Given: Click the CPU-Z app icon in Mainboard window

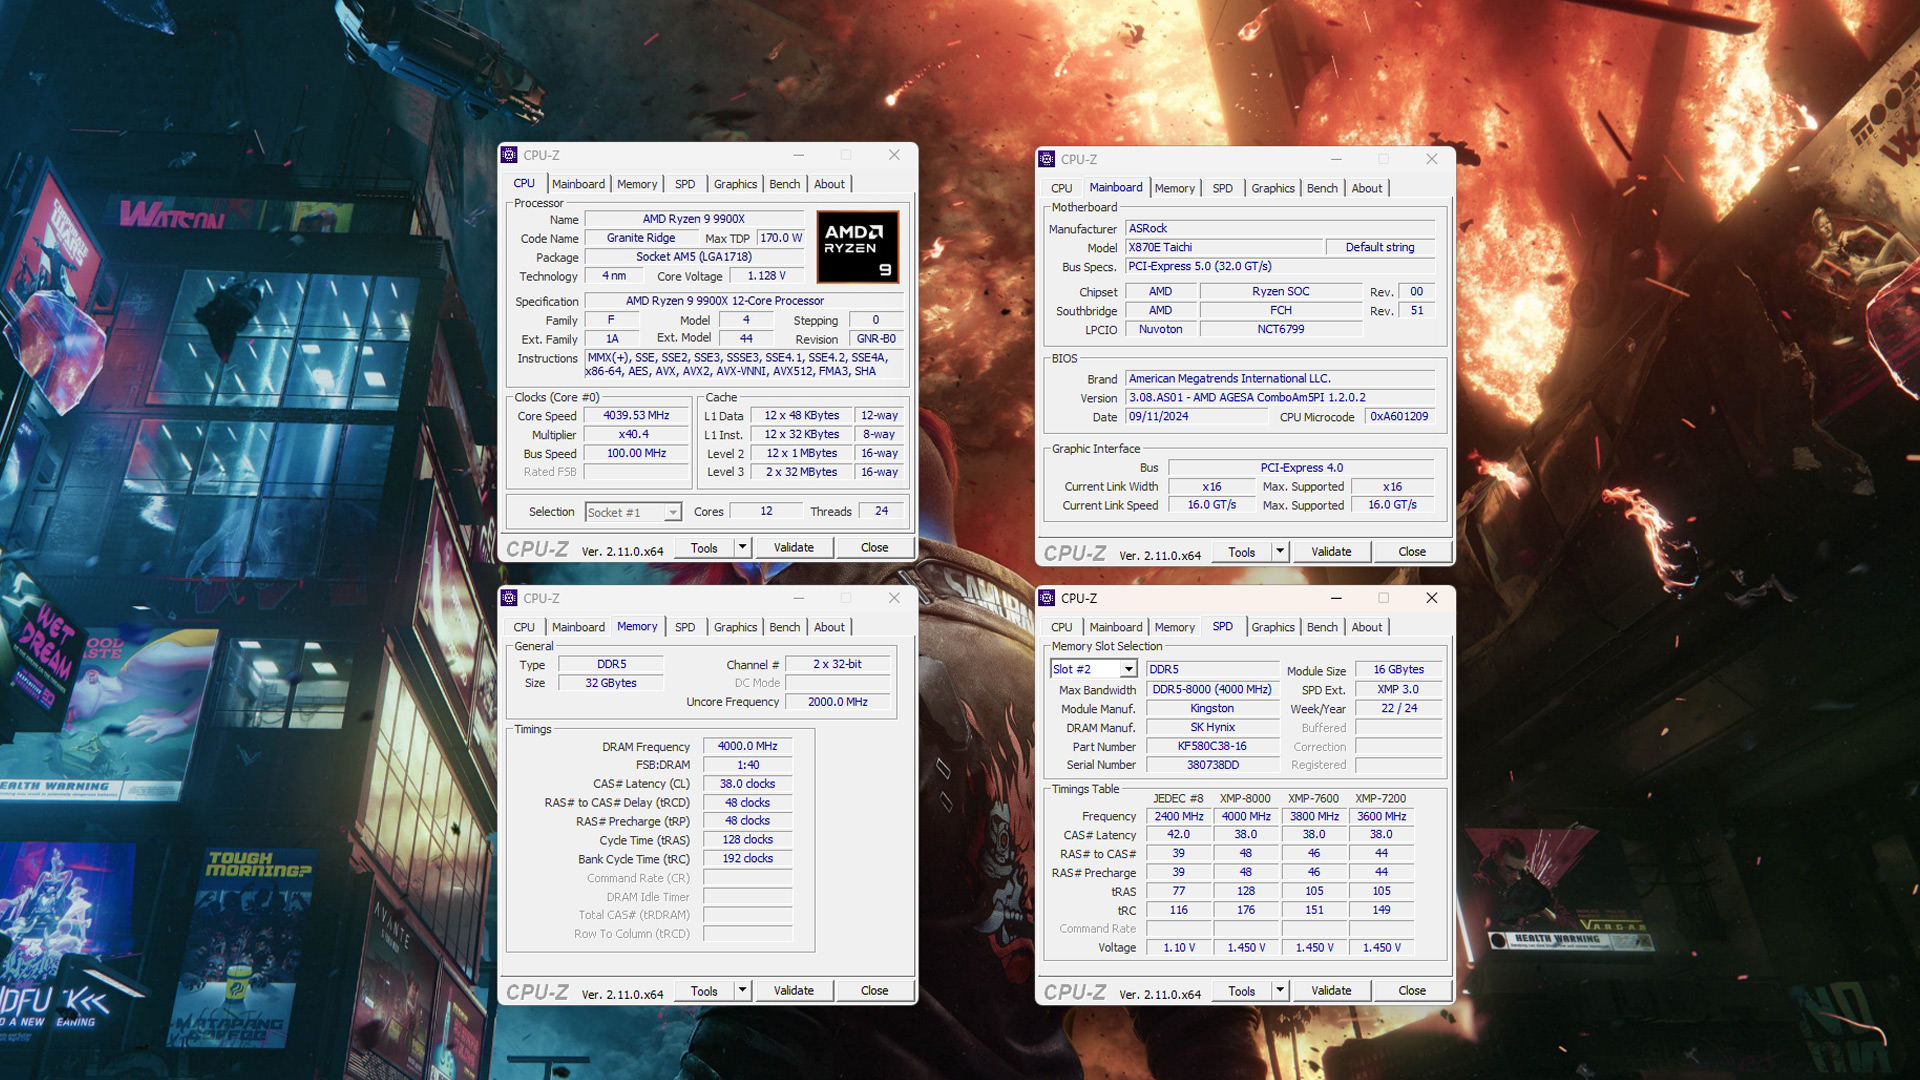Looking at the screenshot, I should pyautogui.click(x=1047, y=159).
